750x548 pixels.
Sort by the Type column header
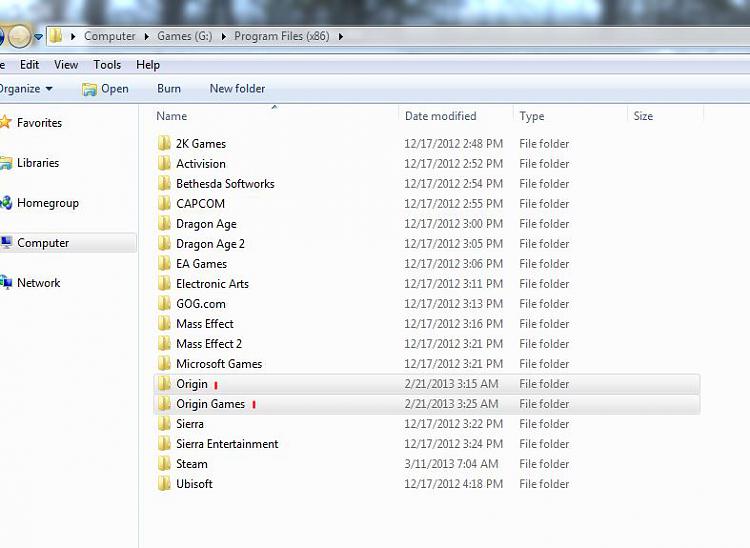[532, 116]
